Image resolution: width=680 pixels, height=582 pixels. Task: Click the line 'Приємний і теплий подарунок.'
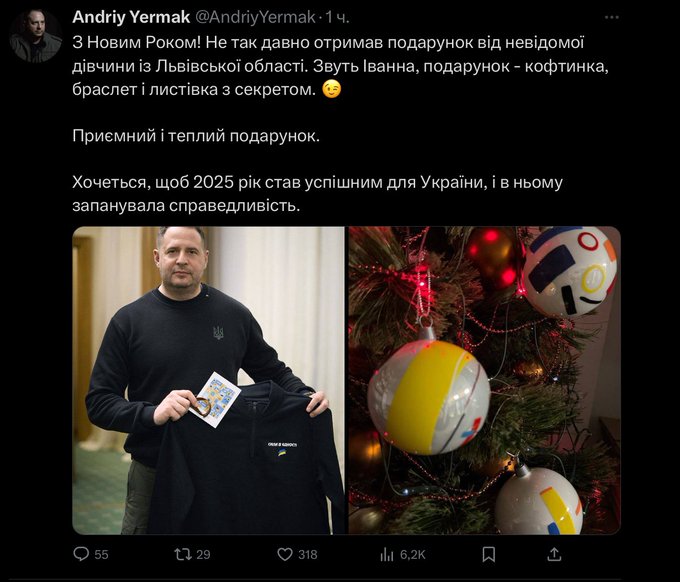[x=196, y=136]
